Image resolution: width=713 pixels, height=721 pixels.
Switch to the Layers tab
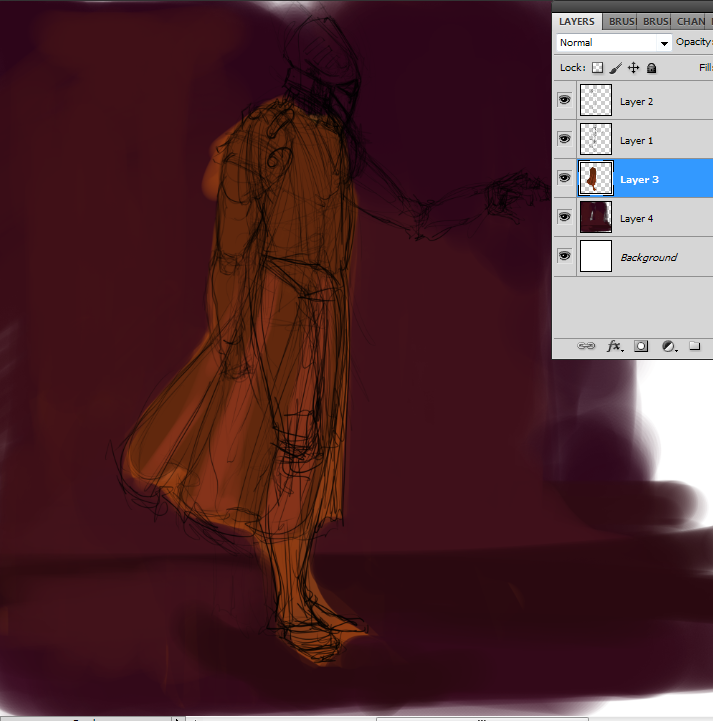tap(577, 22)
